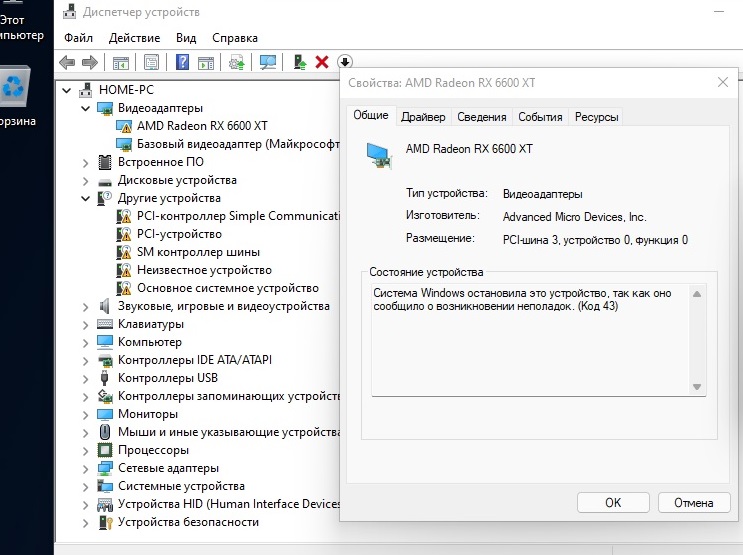This screenshot has width=743, height=555.
Task: Click the Процессоры CPU icon
Action: (105, 450)
